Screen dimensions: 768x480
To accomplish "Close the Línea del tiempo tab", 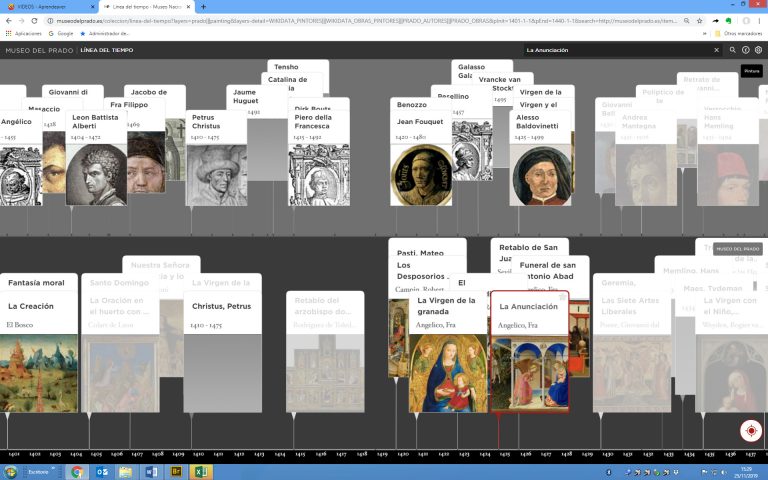I will 189,7.
